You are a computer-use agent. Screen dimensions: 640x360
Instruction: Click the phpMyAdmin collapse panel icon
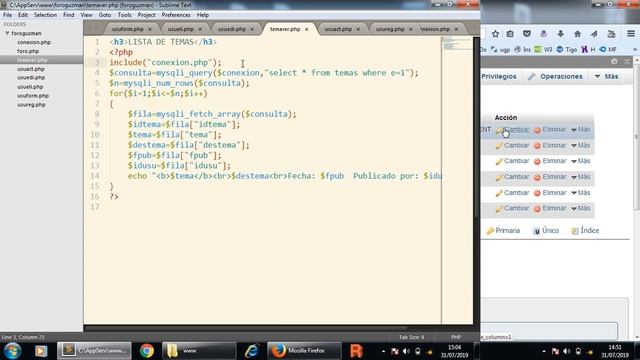pos(627,62)
